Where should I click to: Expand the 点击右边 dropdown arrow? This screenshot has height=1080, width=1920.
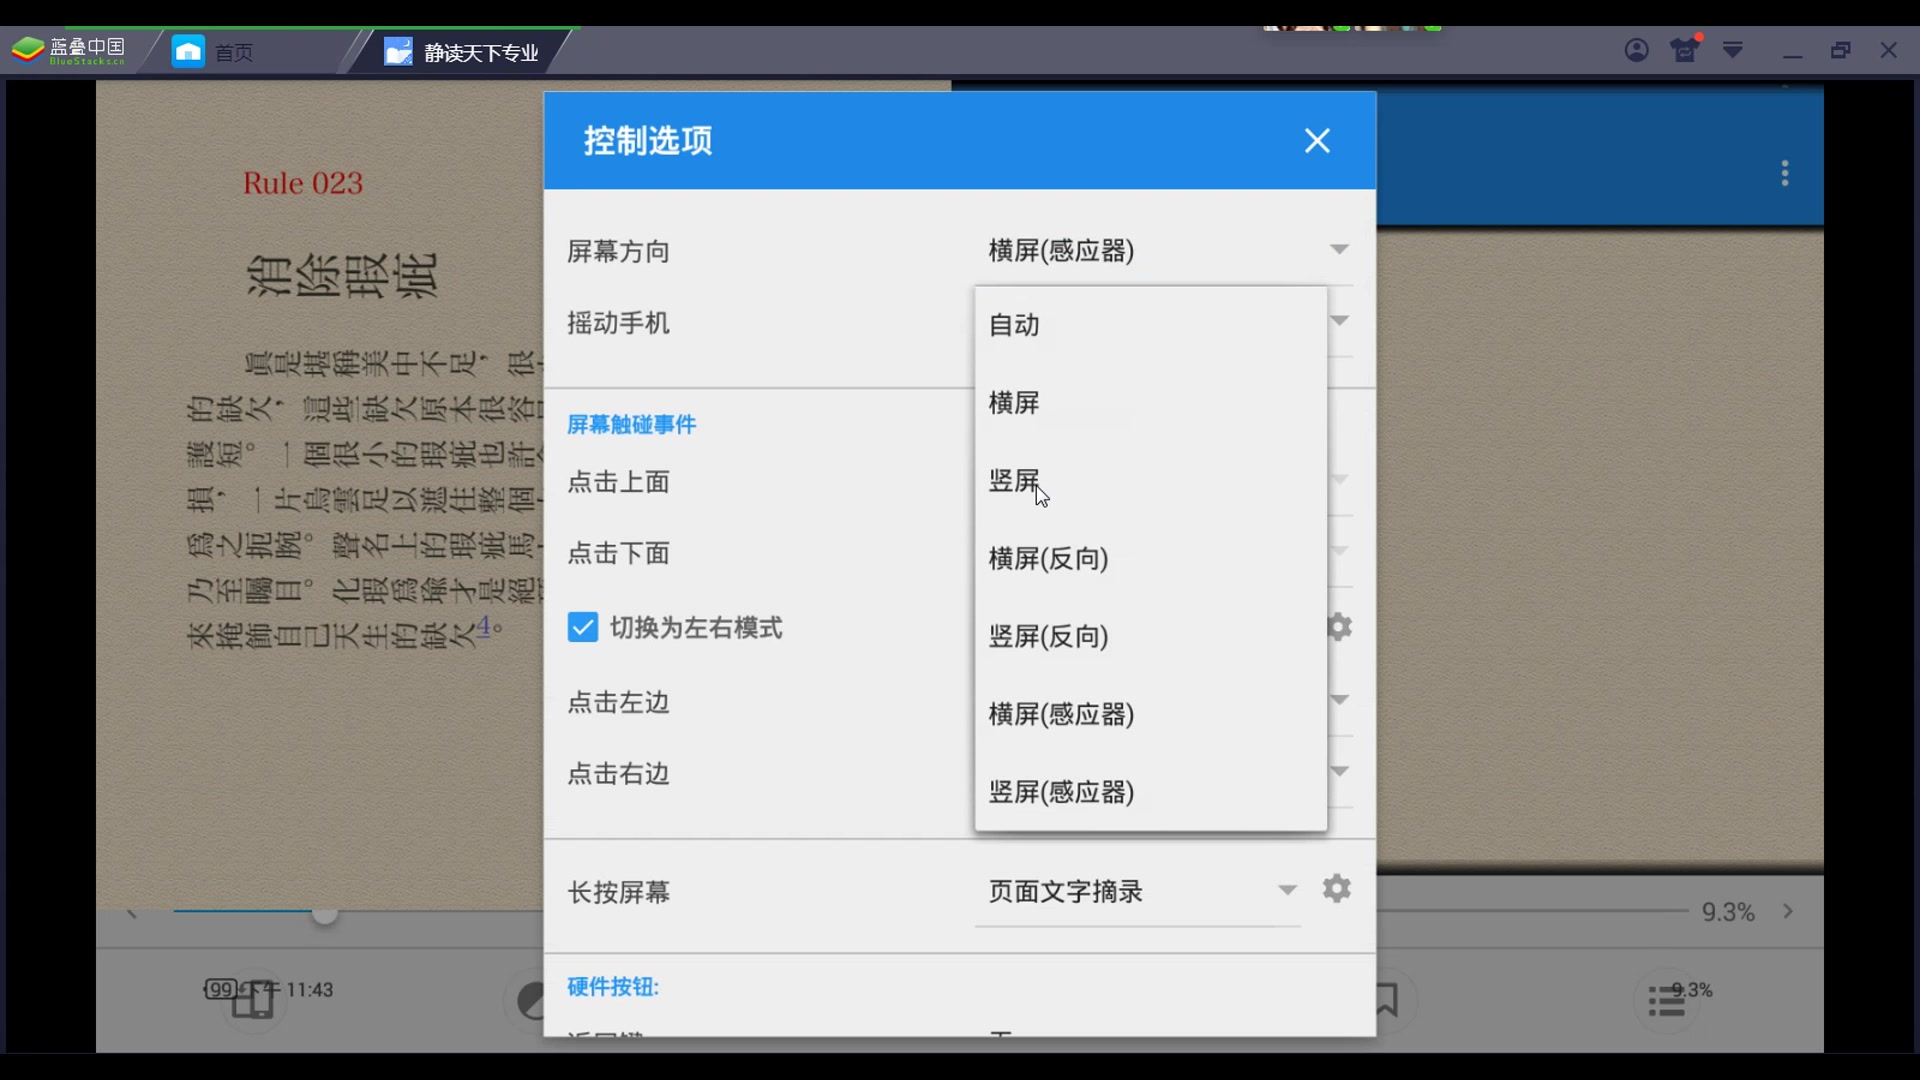[1340, 771]
